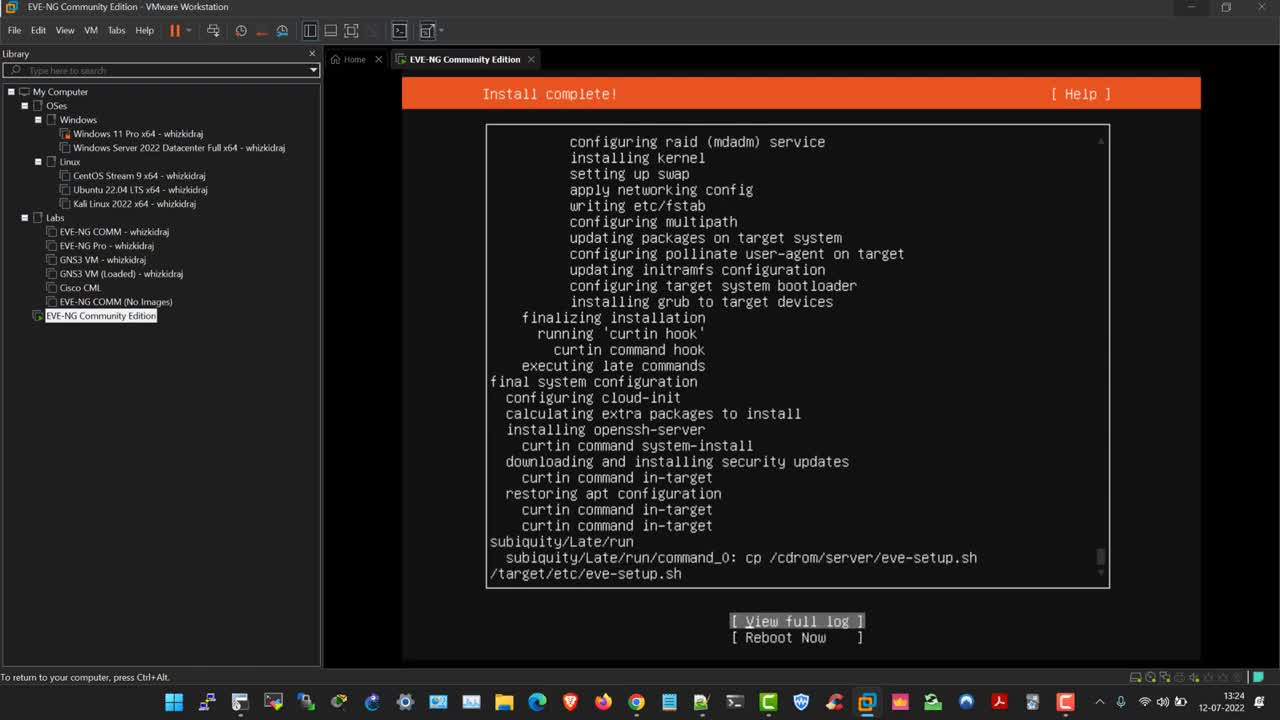This screenshot has width=1280, height=720.
Task: Open the stretch display dropdown arrow
Action: (x=441, y=31)
